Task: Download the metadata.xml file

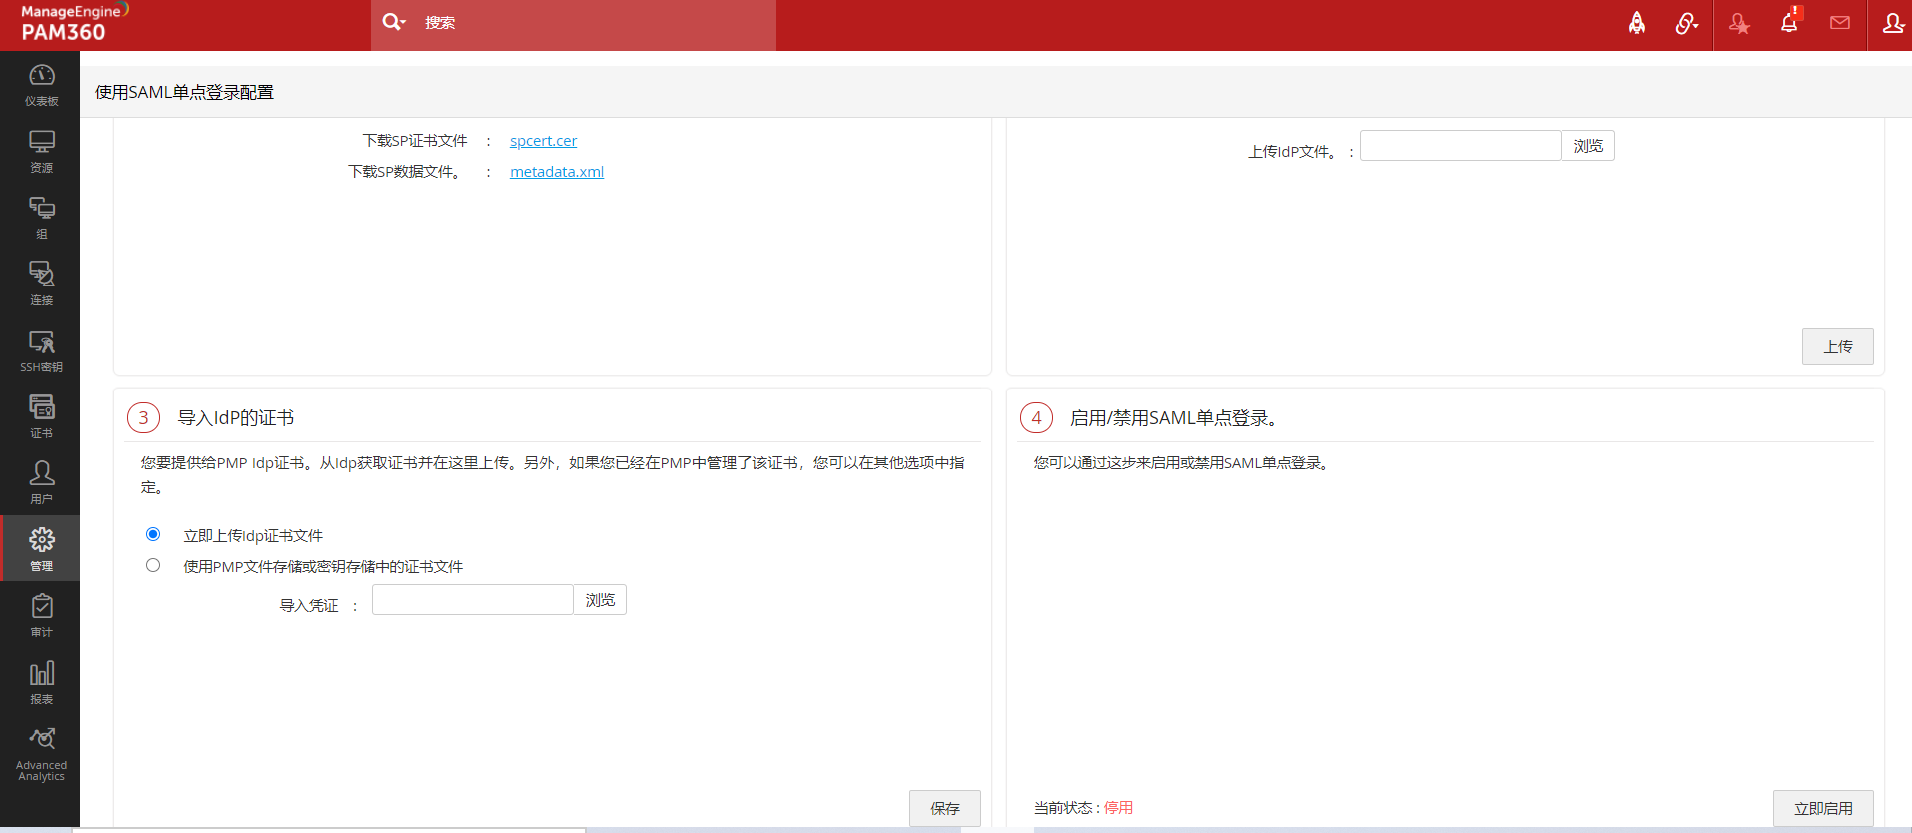Action: (x=557, y=172)
